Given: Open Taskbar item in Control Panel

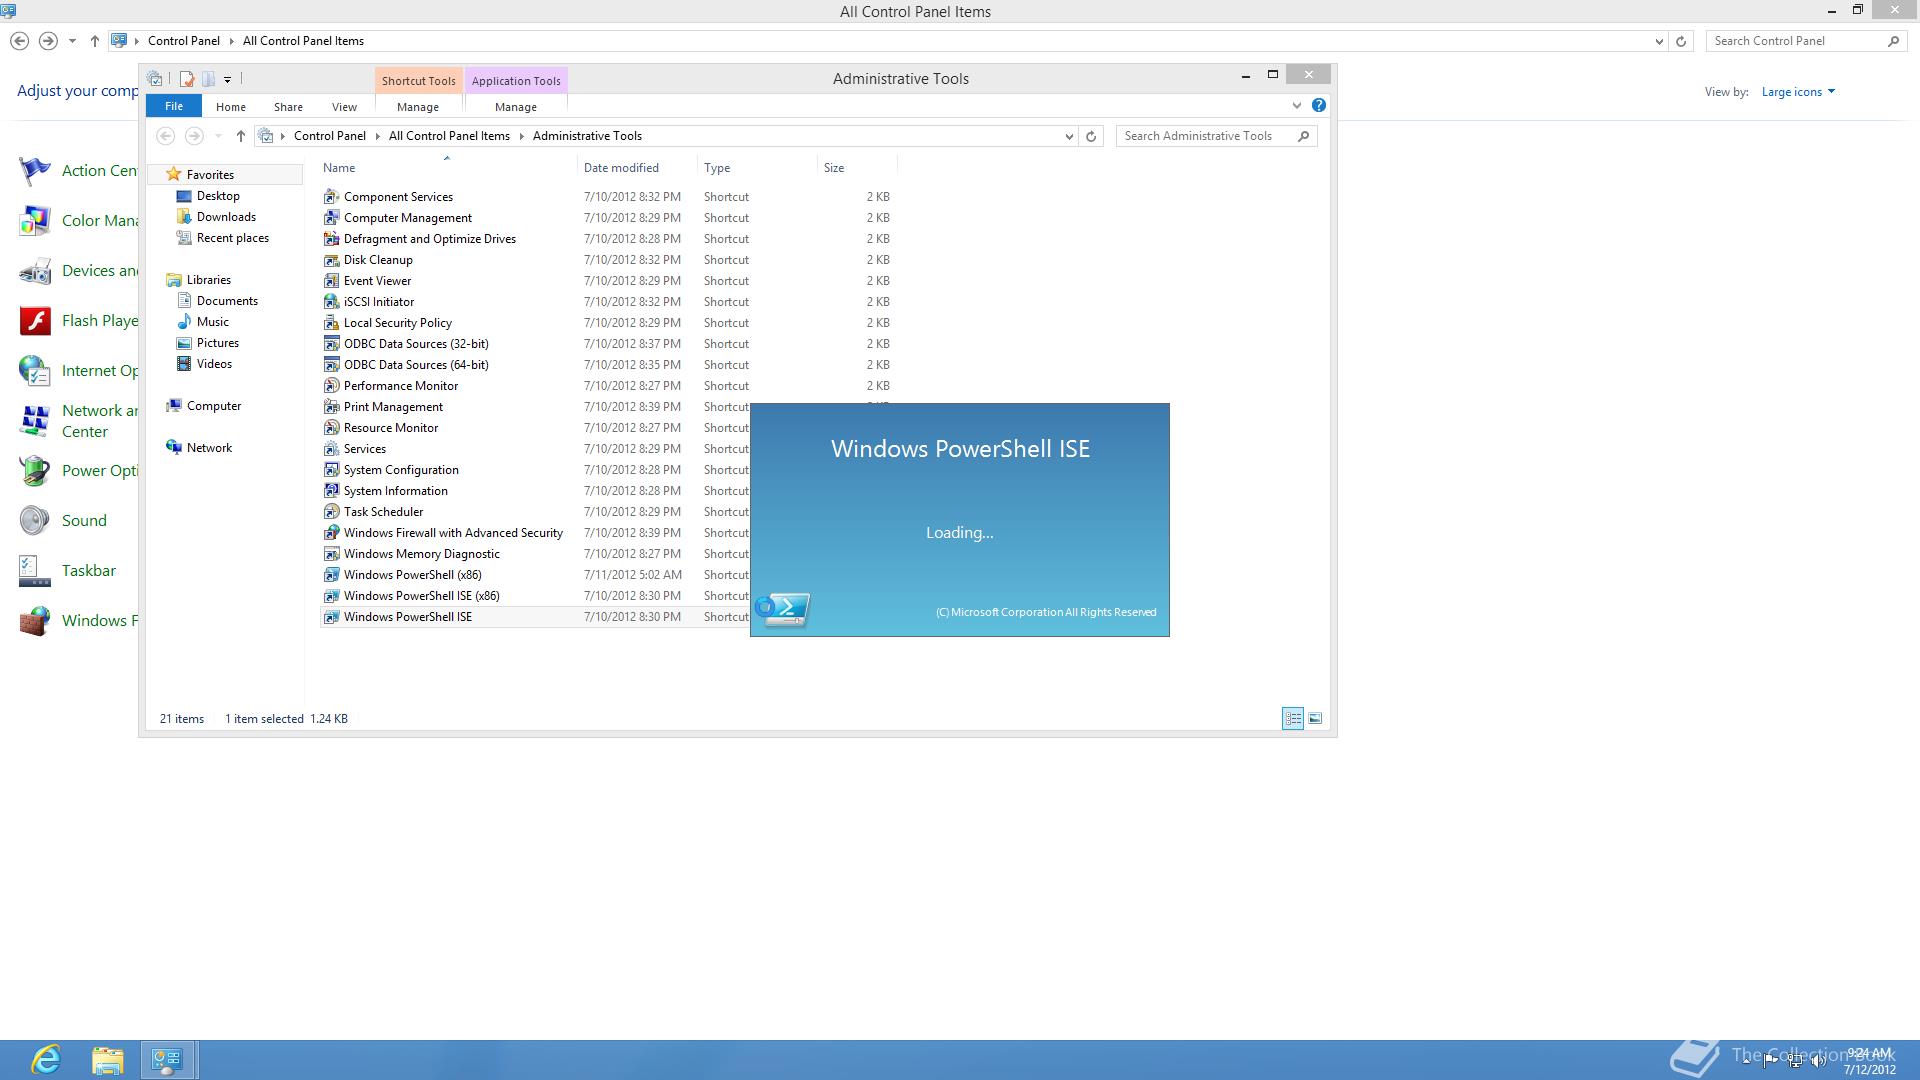Looking at the screenshot, I should pyautogui.click(x=67, y=570).
